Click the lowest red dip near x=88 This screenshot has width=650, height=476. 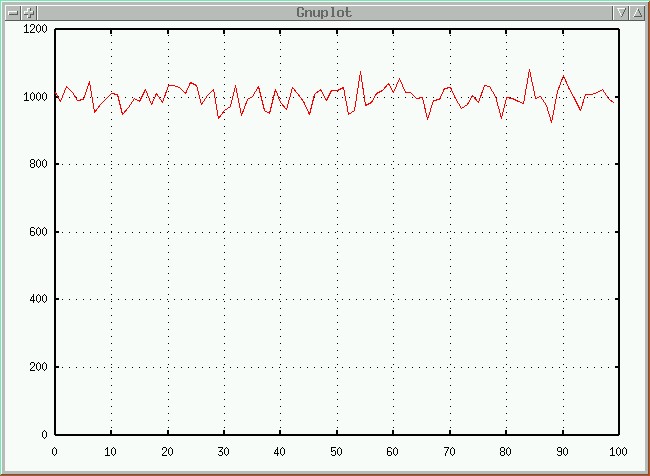[551, 122]
